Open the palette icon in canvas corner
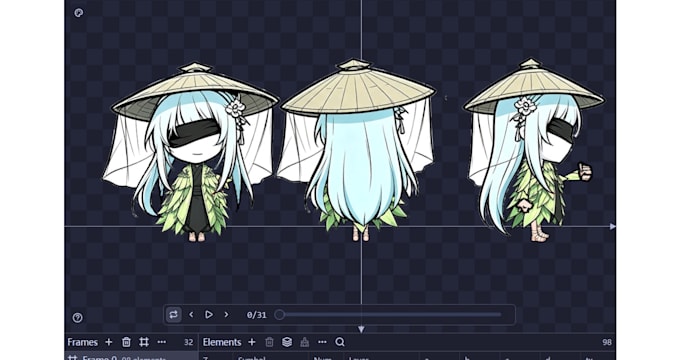Screen dimensions: 680x360 click(78, 13)
